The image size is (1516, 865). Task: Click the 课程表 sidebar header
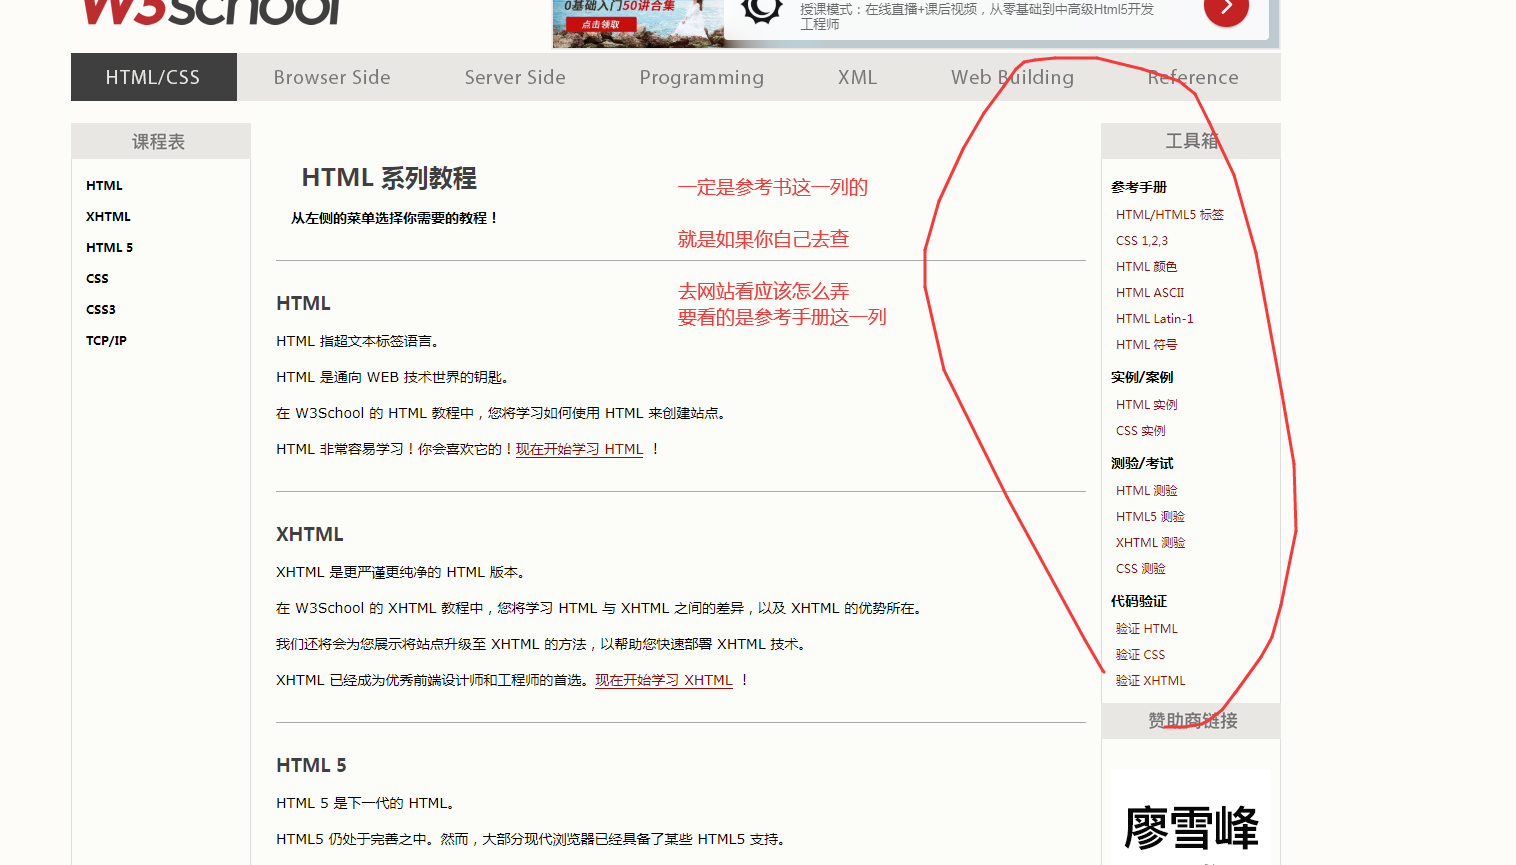160,141
